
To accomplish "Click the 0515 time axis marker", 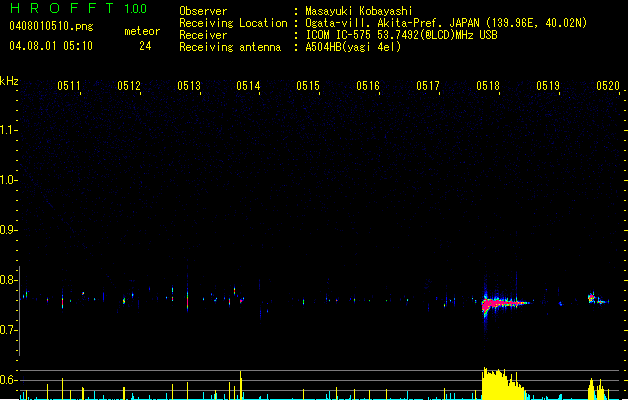I will point(308,86).
